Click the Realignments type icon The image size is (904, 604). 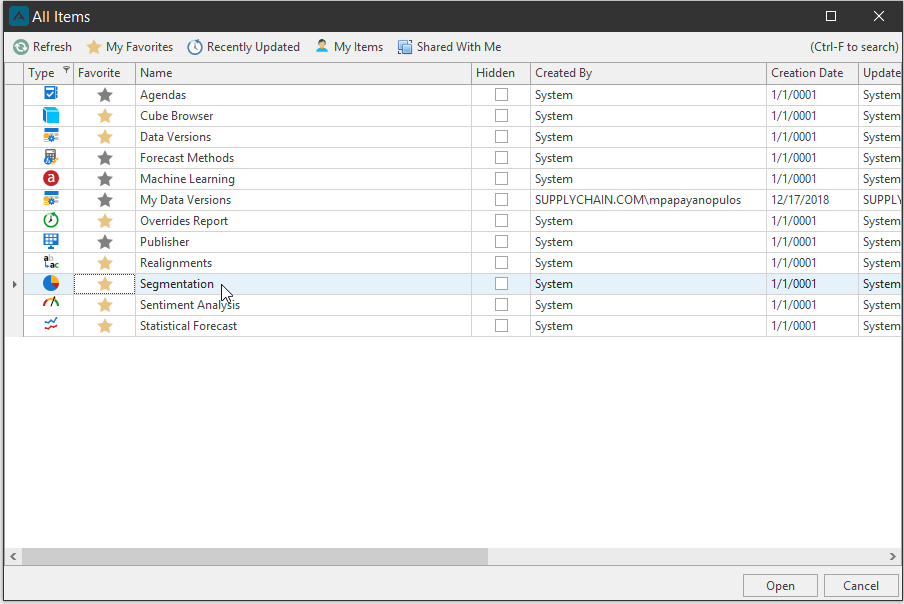(51, 262)
